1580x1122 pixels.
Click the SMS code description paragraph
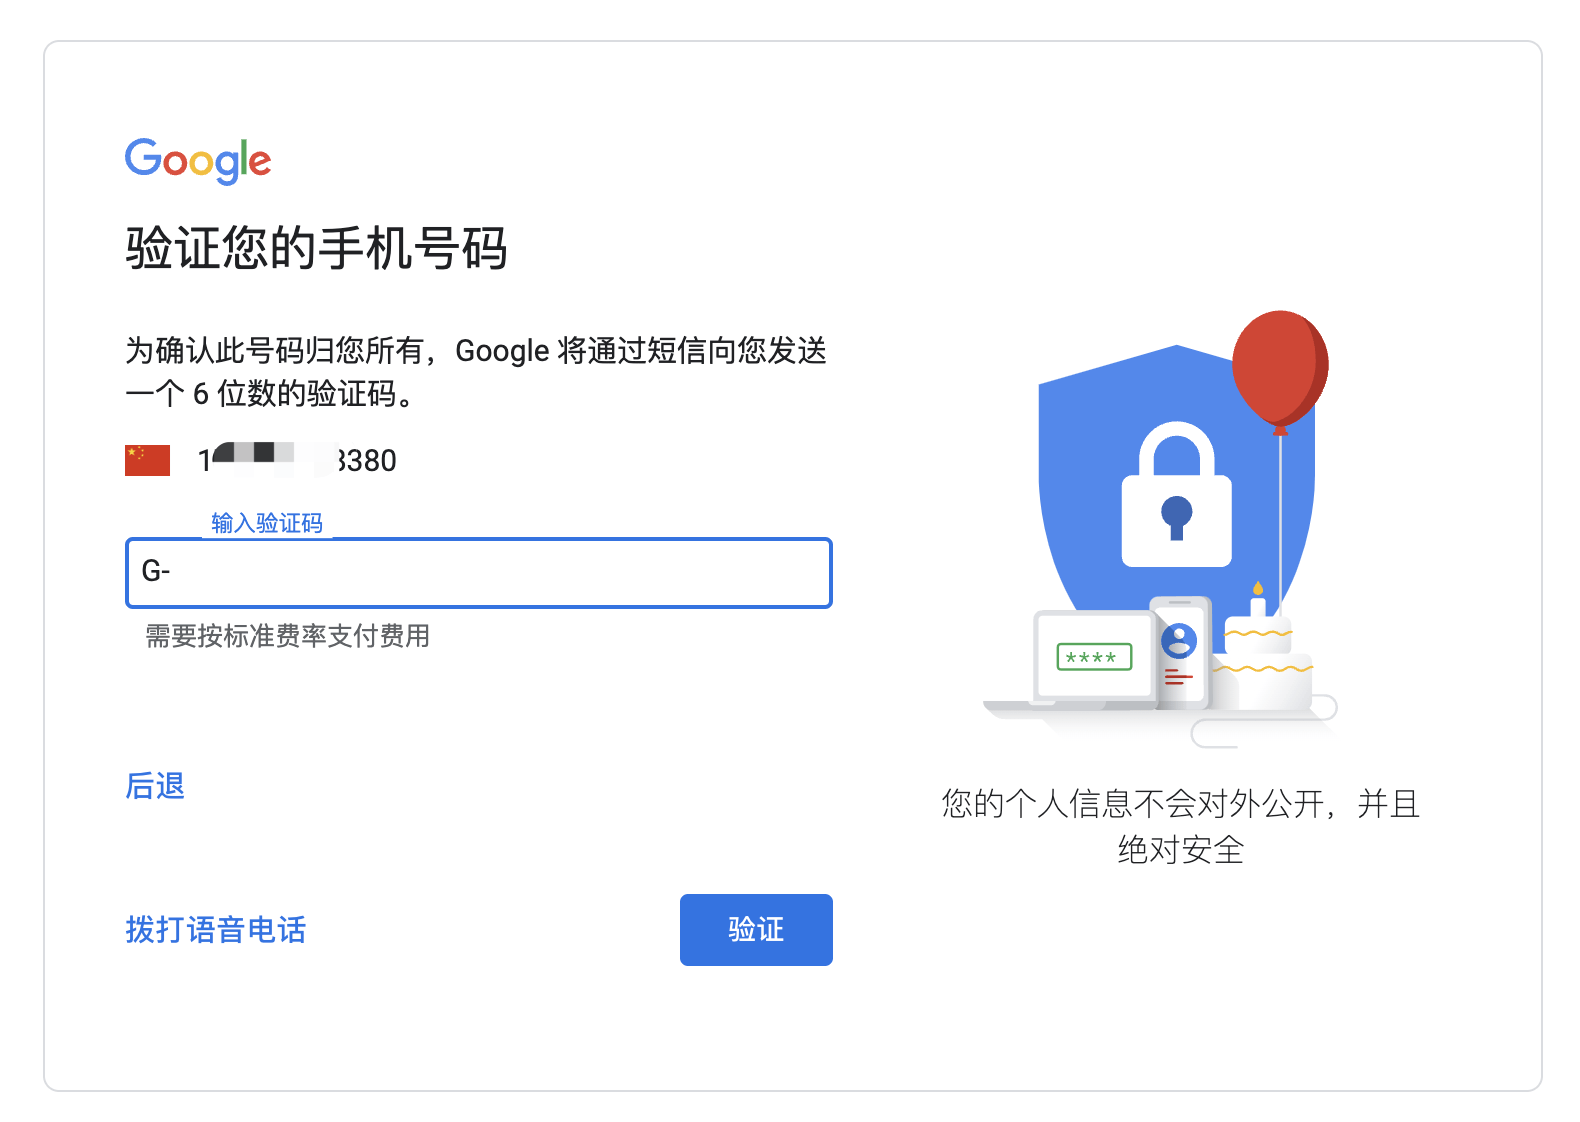[x=476, y=372]
